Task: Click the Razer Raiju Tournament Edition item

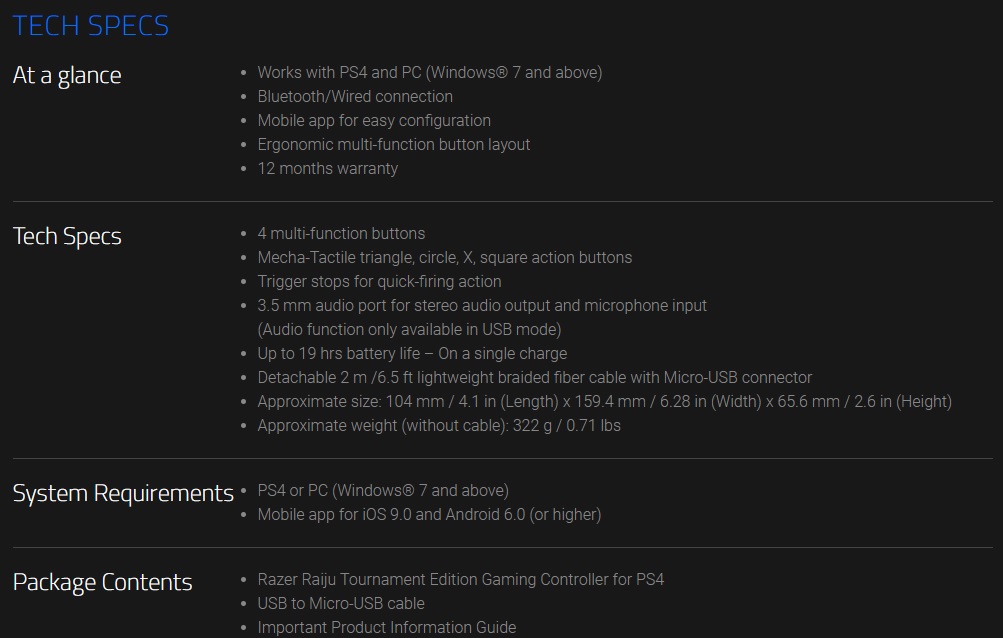Action: (461, 580)
